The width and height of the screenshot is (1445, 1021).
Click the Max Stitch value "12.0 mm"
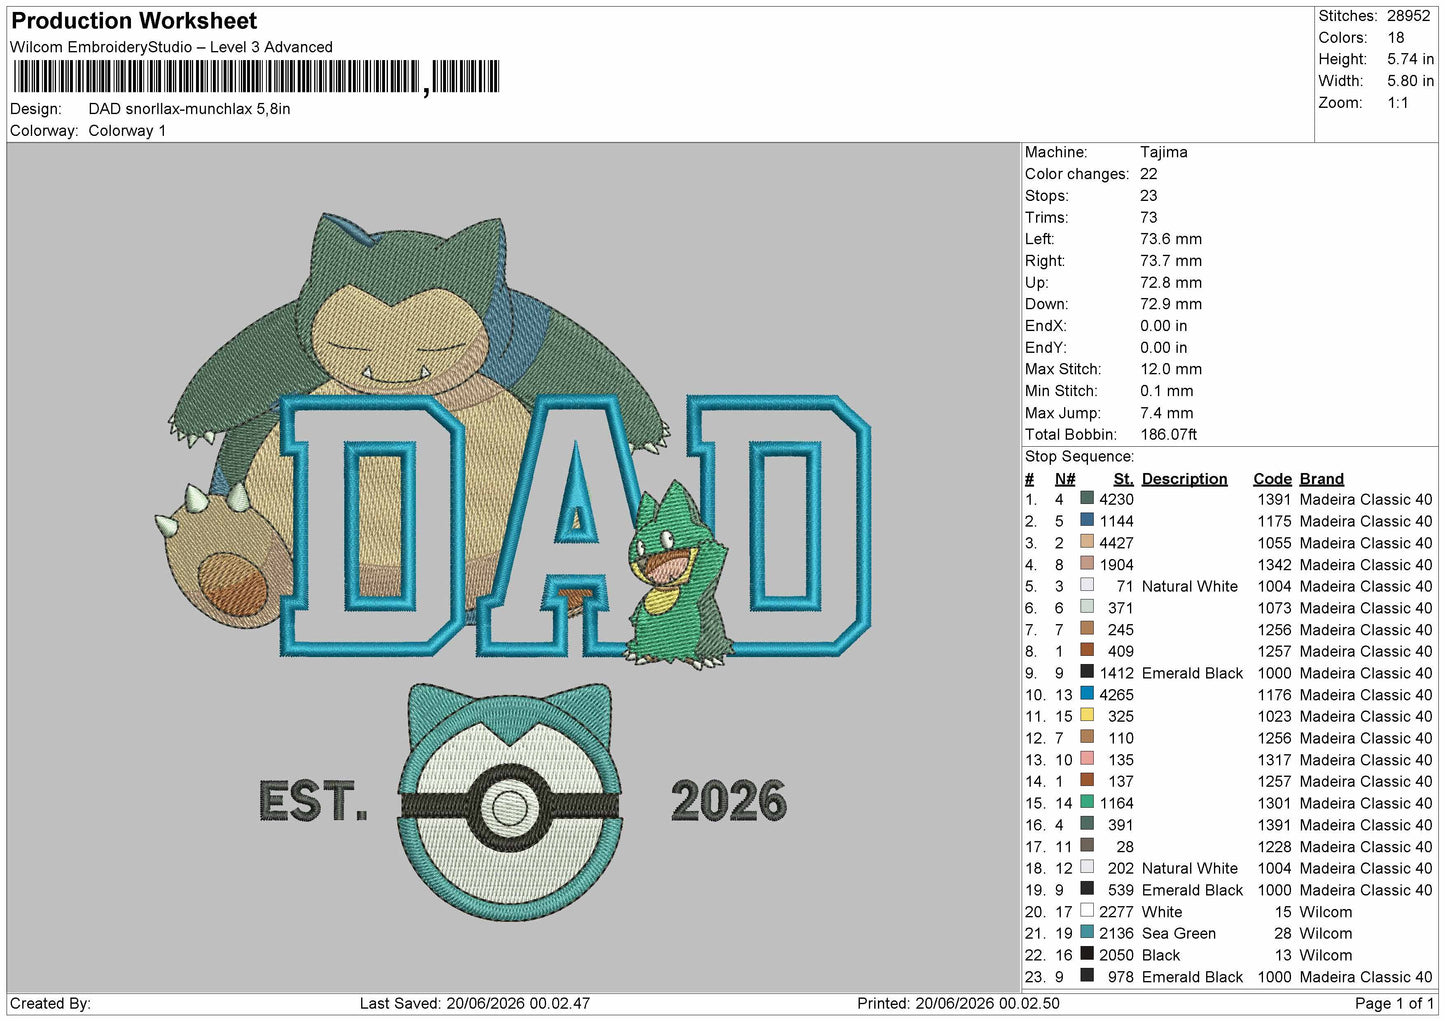click(x=1171, y=369)
